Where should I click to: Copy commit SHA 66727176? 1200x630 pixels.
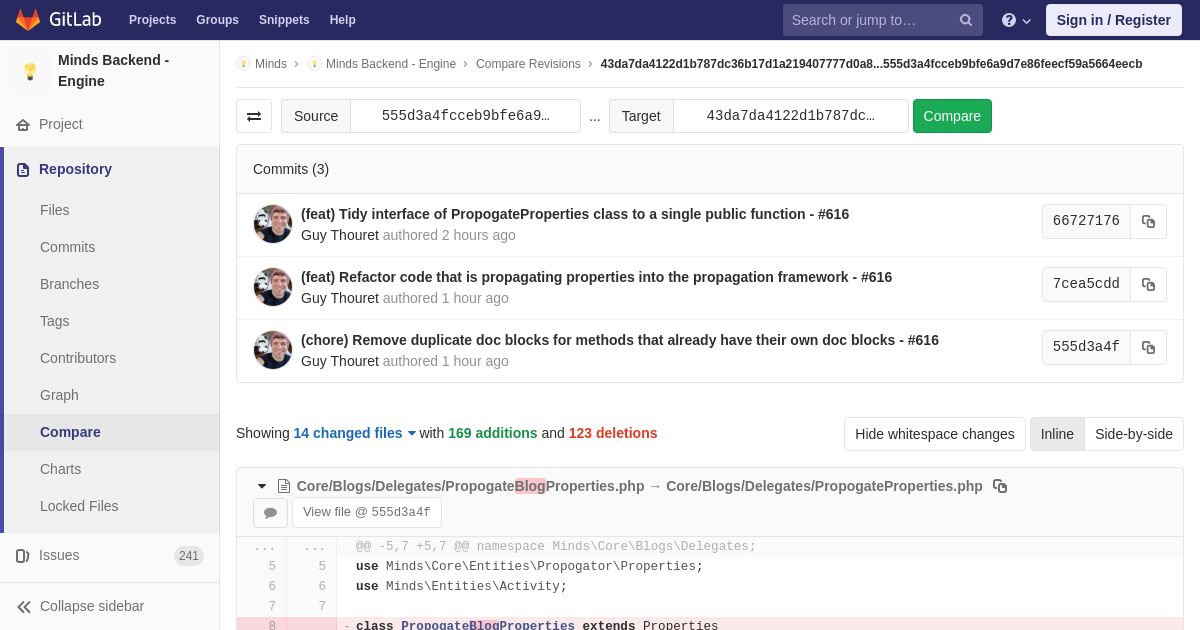(1148, 221)
